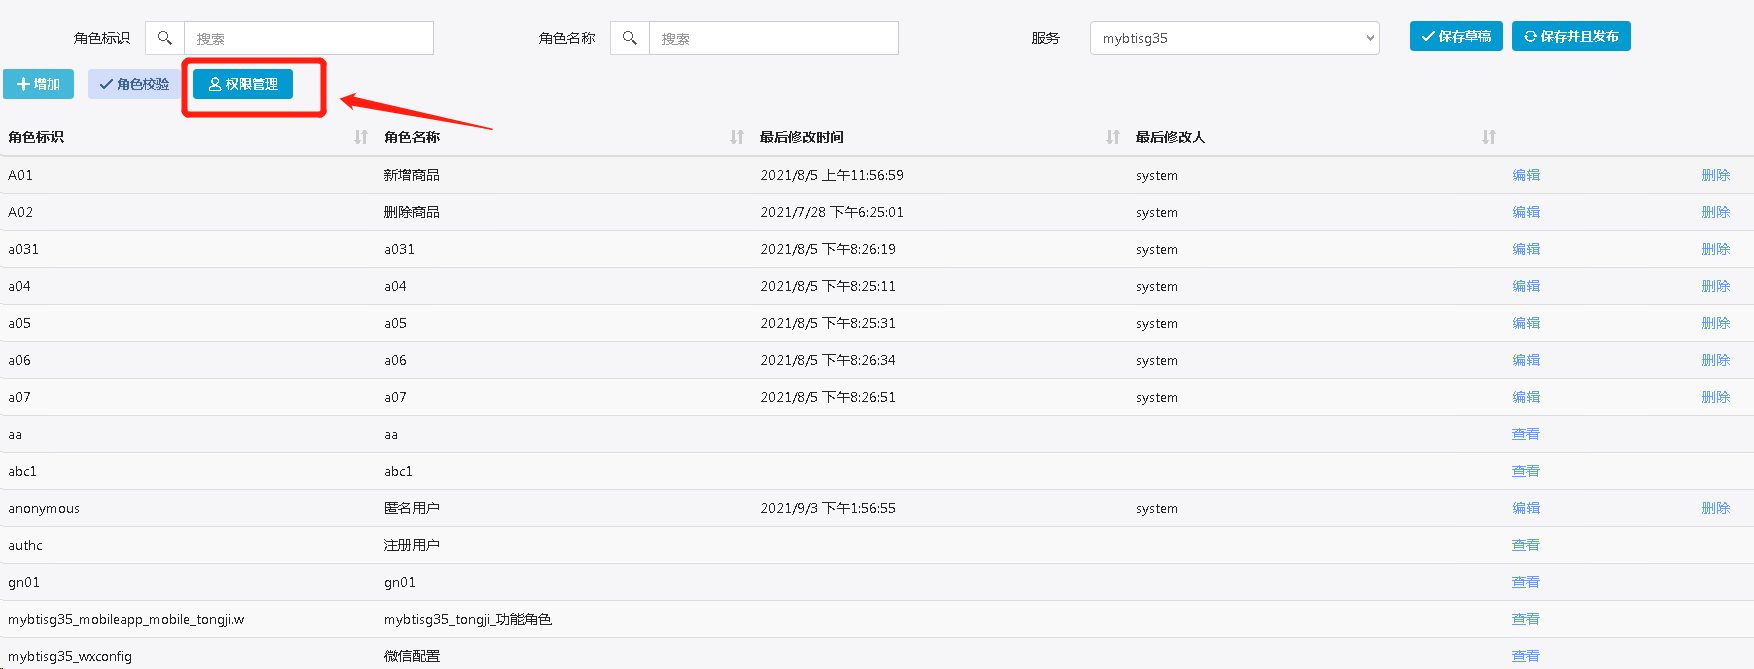1754x669 pixels.
Task: Click 编辑 link for anonymous role
Action: pyautogui.click(x=1526, y=508)
